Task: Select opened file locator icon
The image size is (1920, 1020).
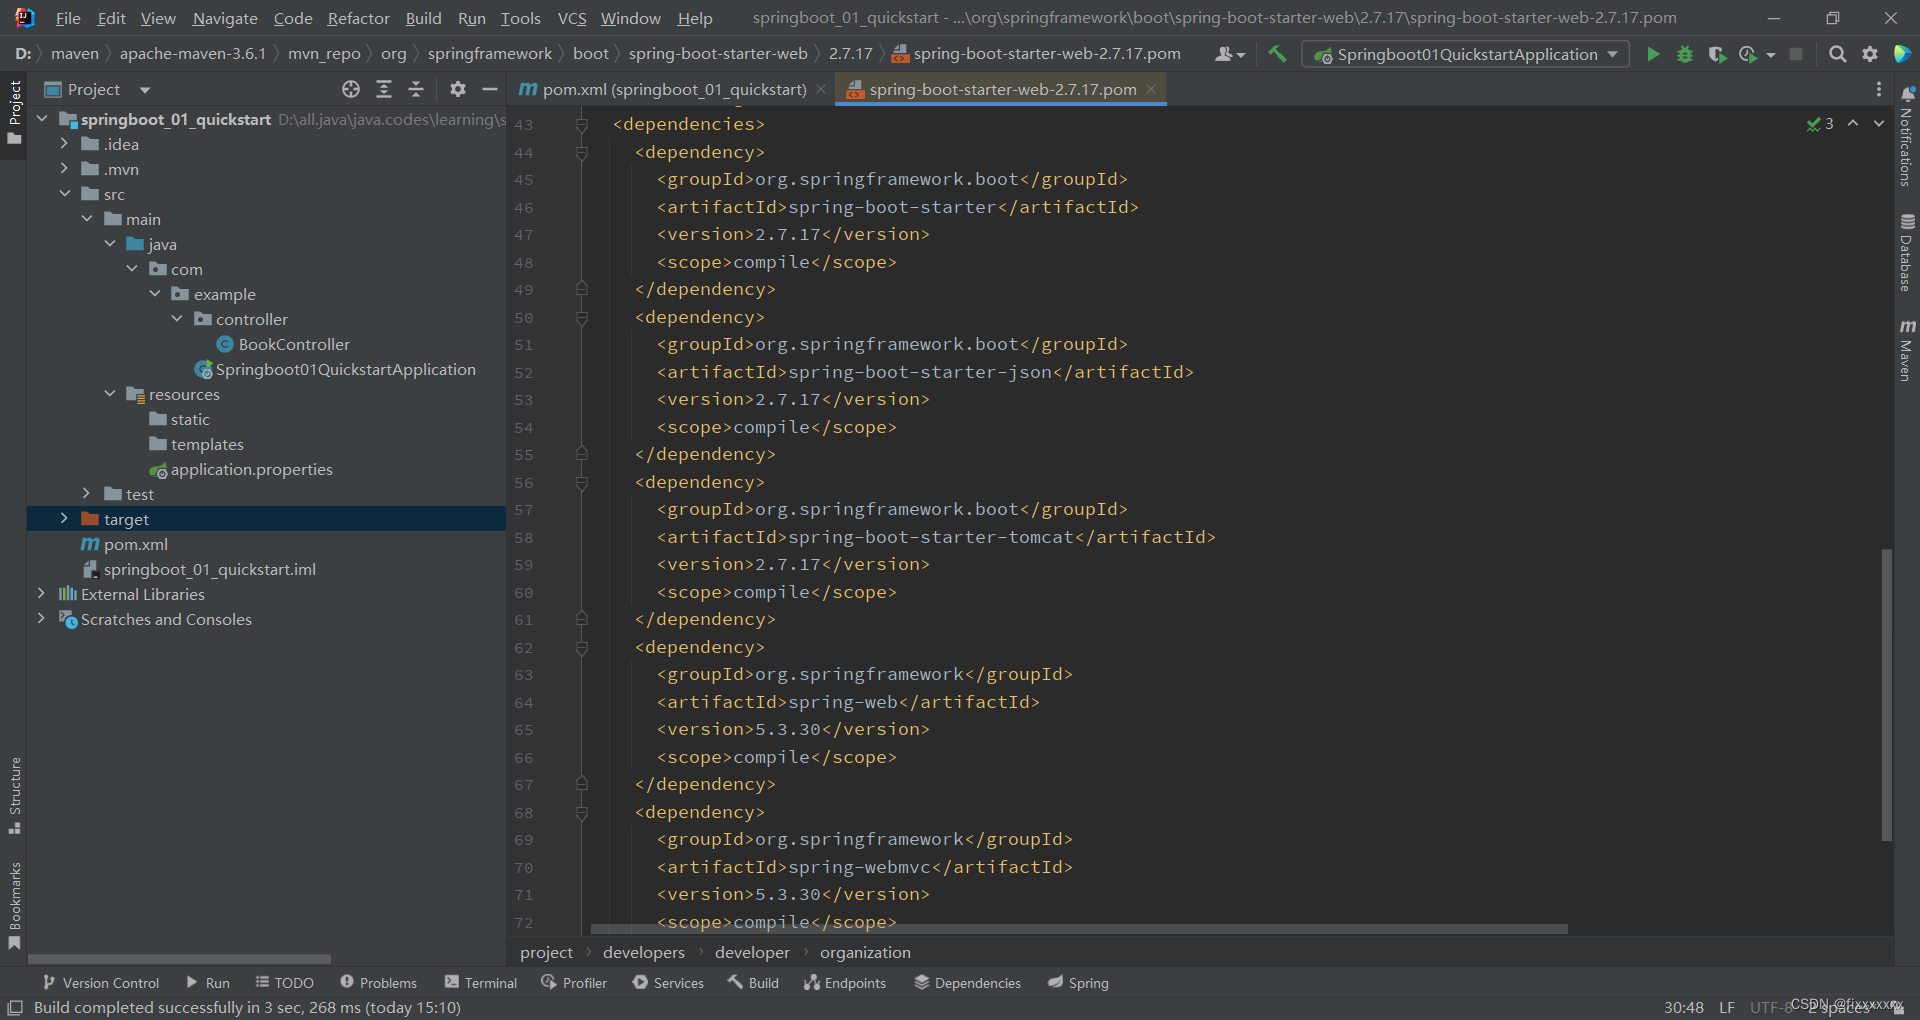Action: [351, 89]
